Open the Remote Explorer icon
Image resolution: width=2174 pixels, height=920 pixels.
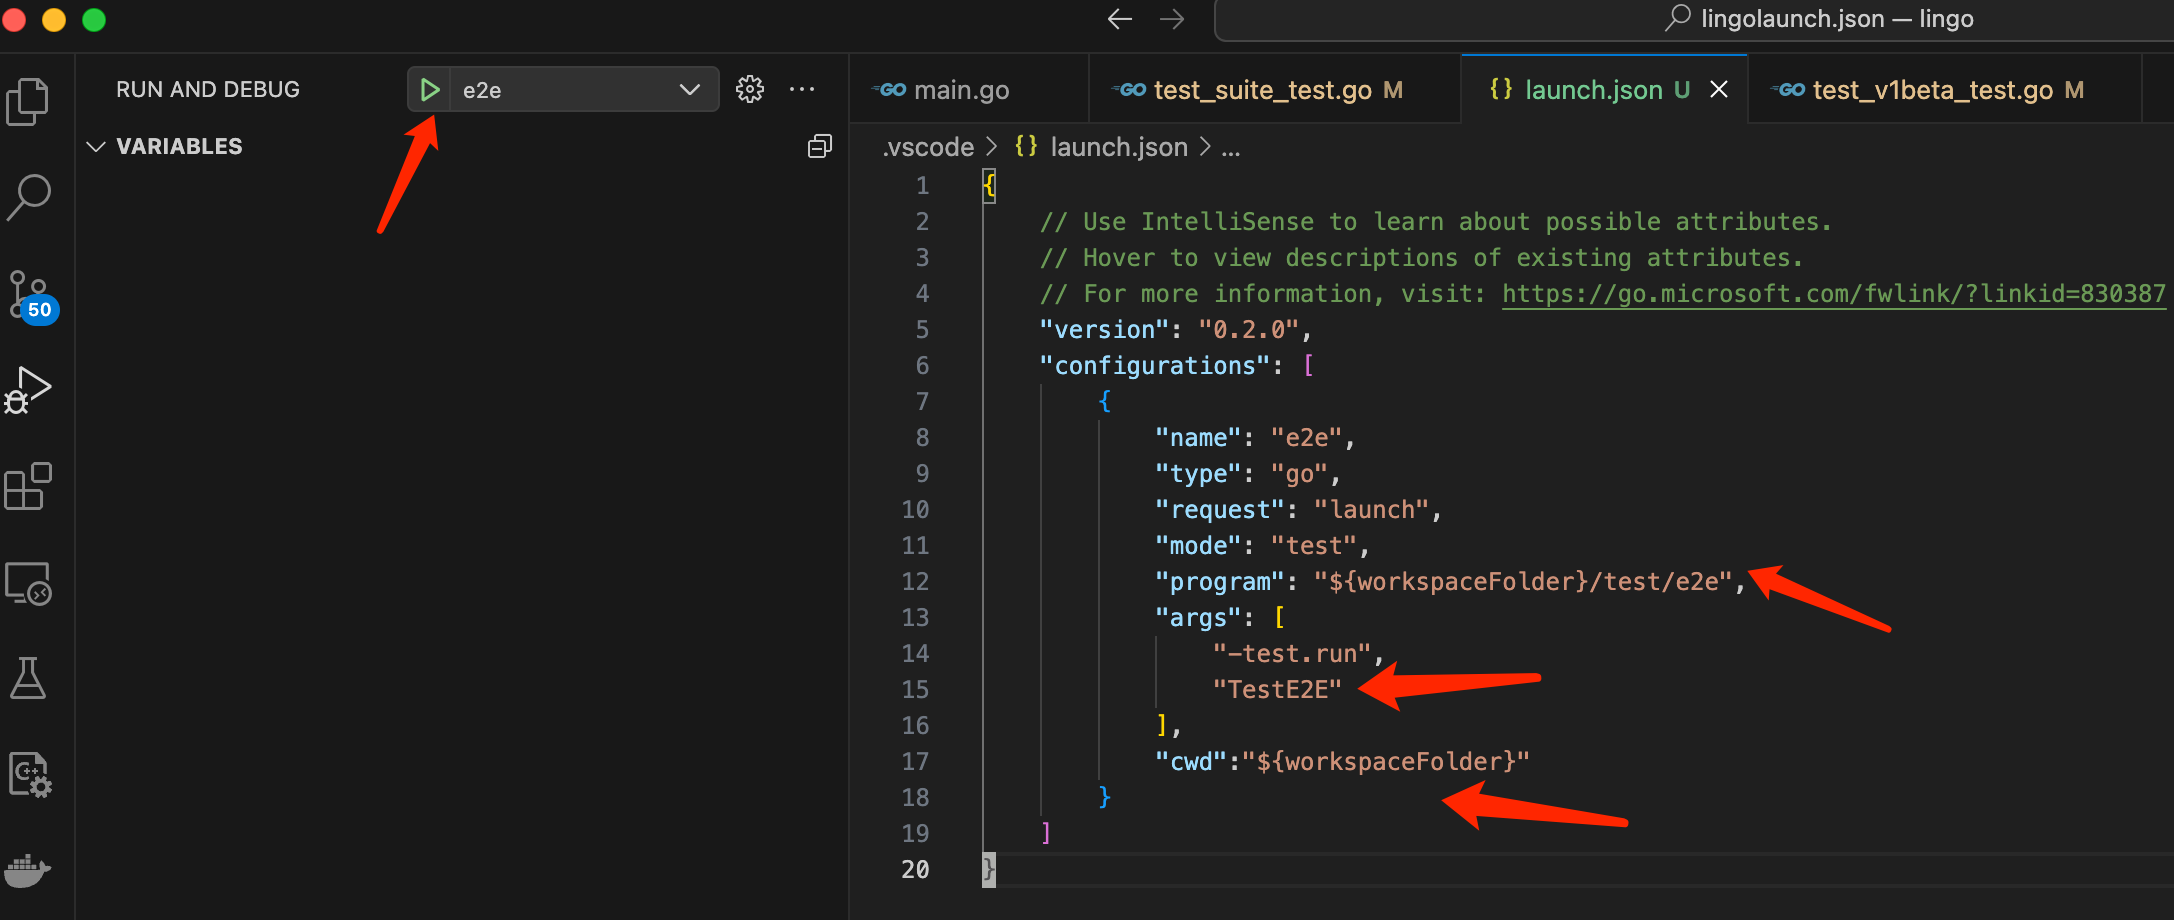(x=28, y=583)
